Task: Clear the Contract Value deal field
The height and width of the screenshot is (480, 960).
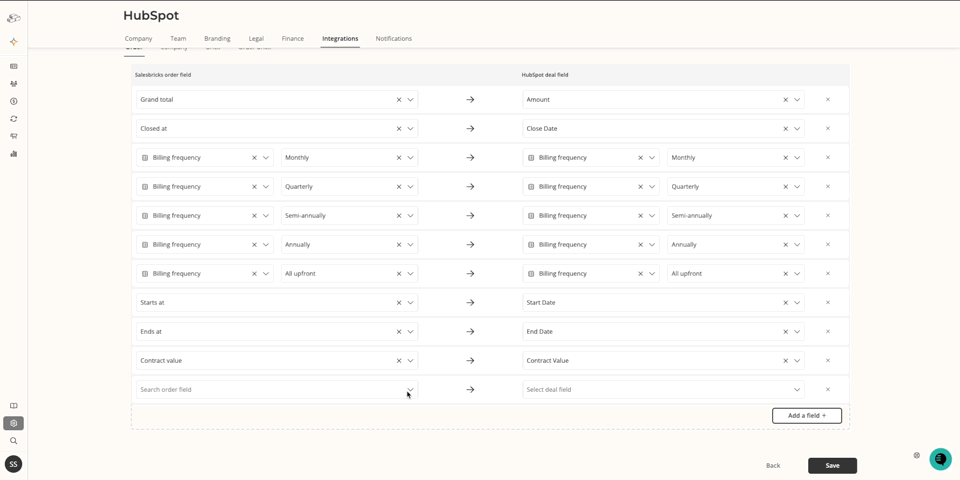Action: [x=786, y=361]
